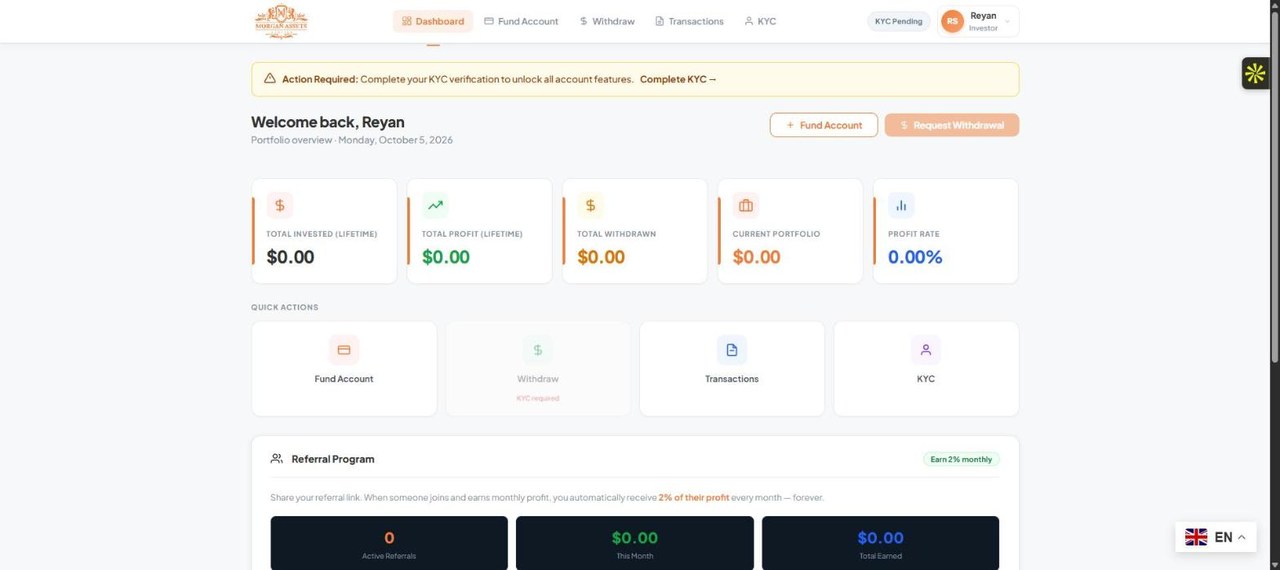Viewport: 1280px width, 570px height.
Task: Click the Total Invested dollar icon
Action: [280, 205]
